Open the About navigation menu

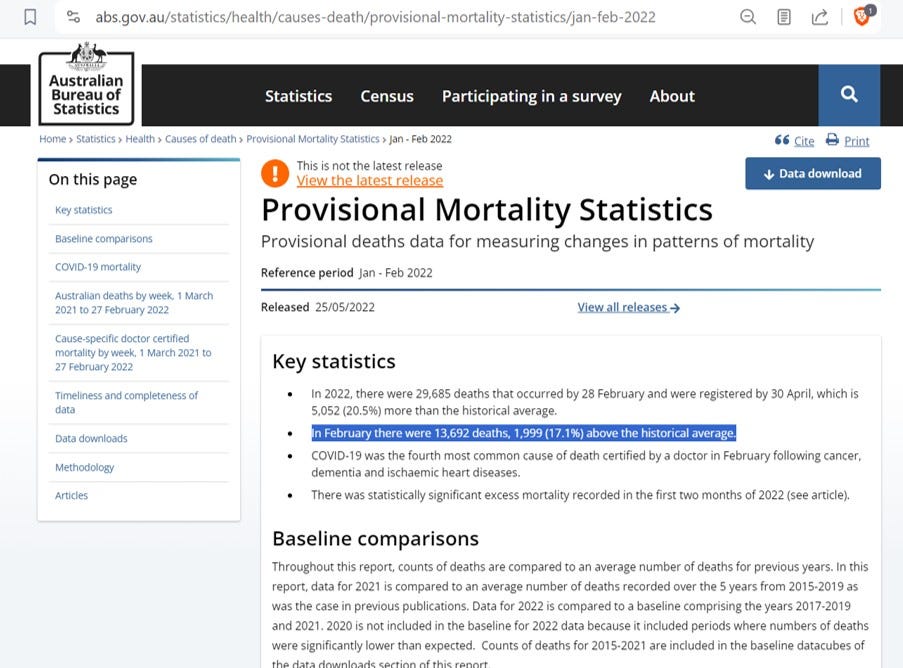(672, 96)
